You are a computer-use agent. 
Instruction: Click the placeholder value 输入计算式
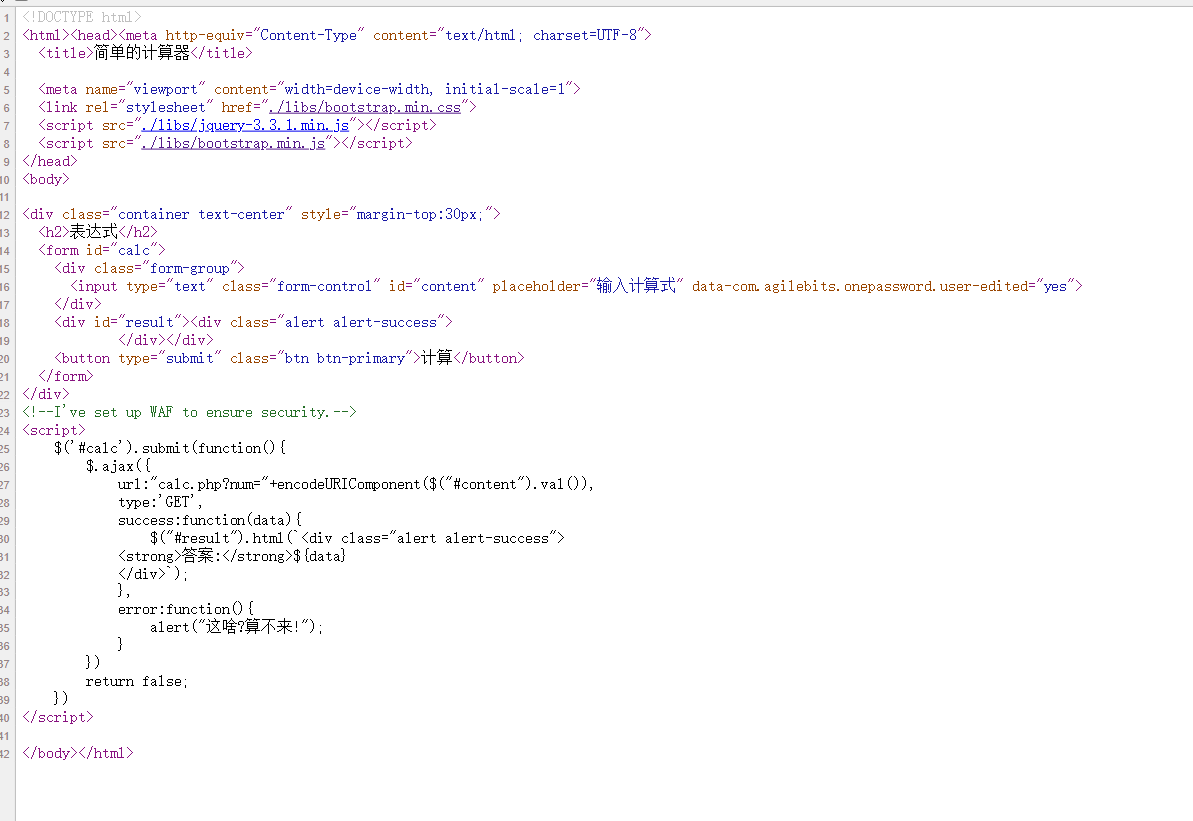[x=636, y=285]
